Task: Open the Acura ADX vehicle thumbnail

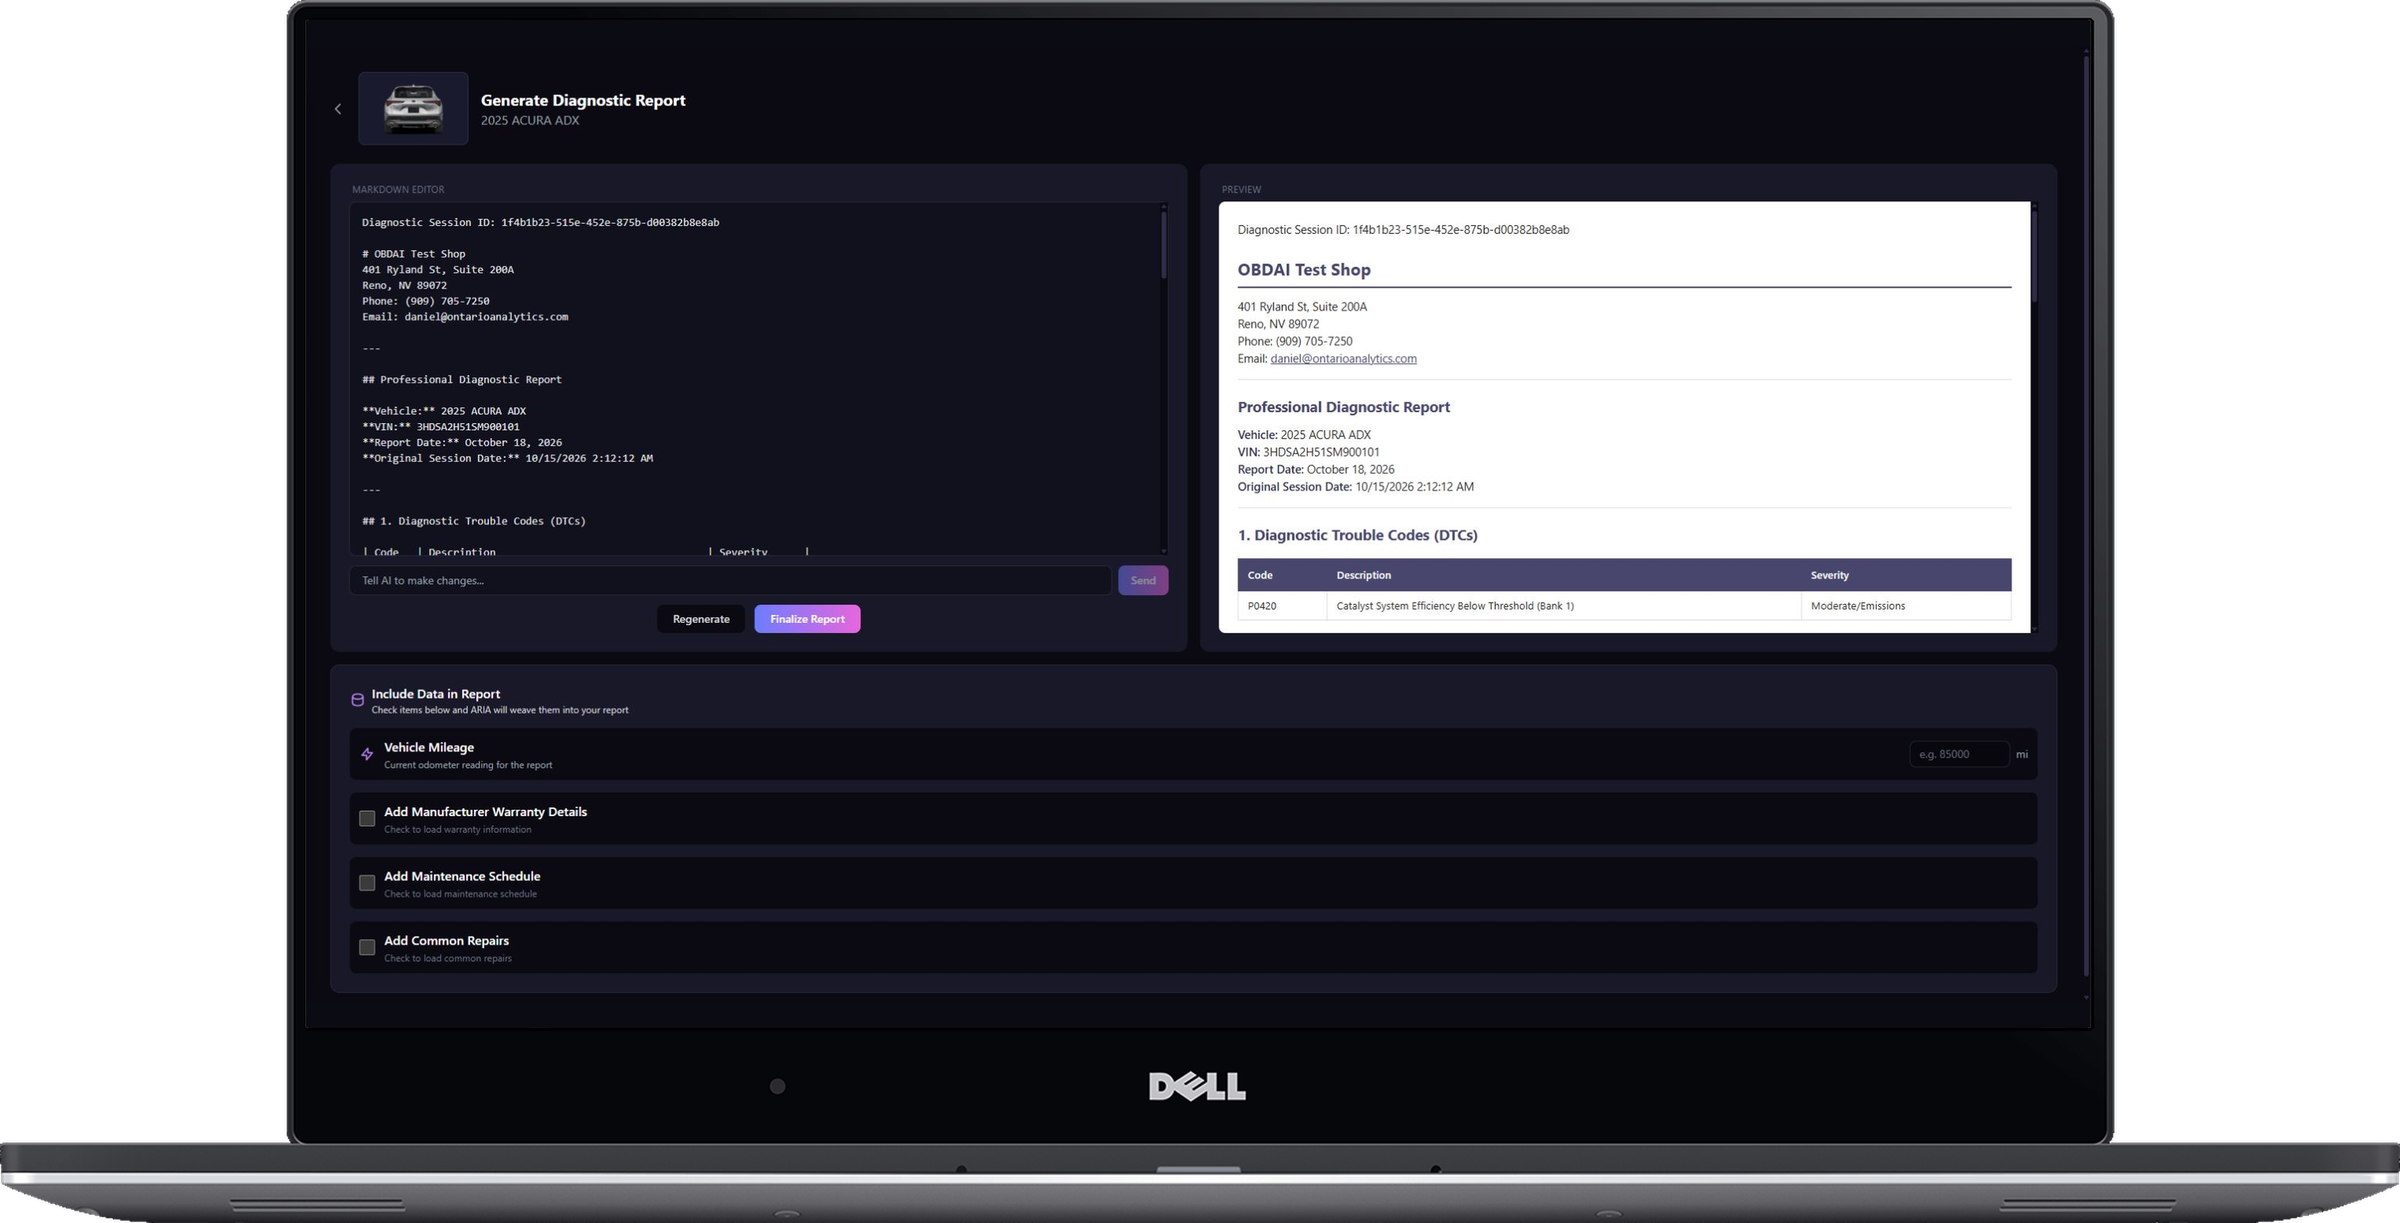Action: click(x=413, y=108)
